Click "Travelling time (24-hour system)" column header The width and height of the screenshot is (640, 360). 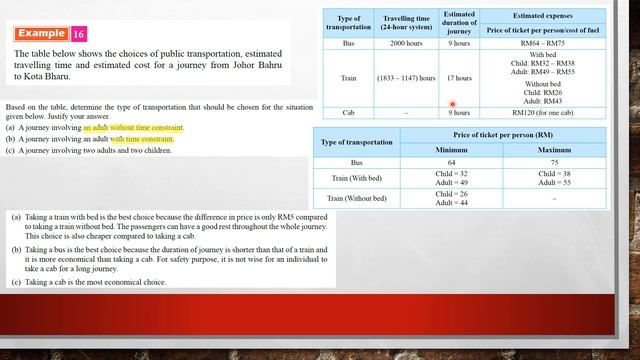click(406, 23)
